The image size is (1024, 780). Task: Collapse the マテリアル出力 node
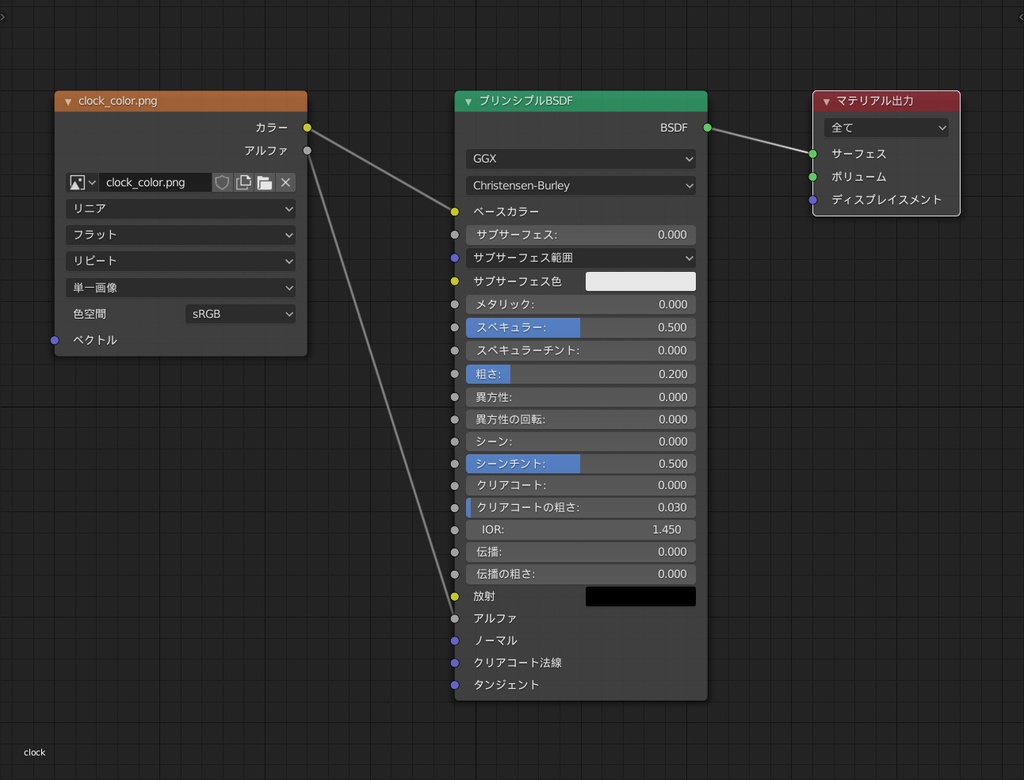[826, 101]
